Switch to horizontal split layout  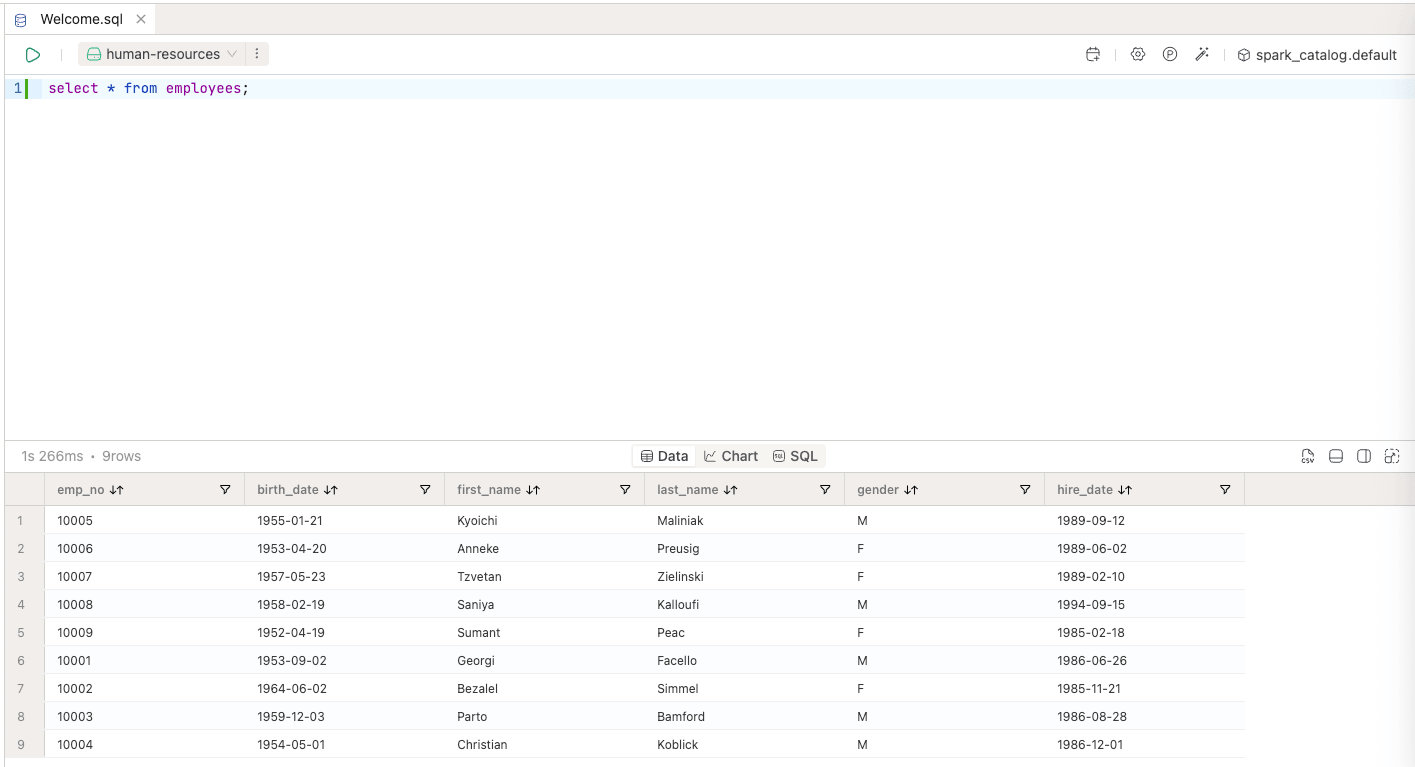coord(1335,456)
